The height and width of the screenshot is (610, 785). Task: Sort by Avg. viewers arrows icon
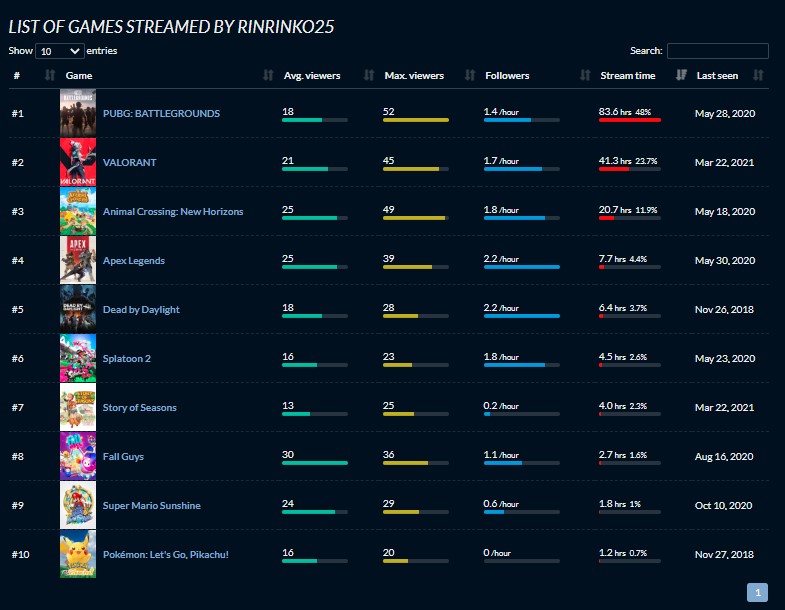point(369,75)
